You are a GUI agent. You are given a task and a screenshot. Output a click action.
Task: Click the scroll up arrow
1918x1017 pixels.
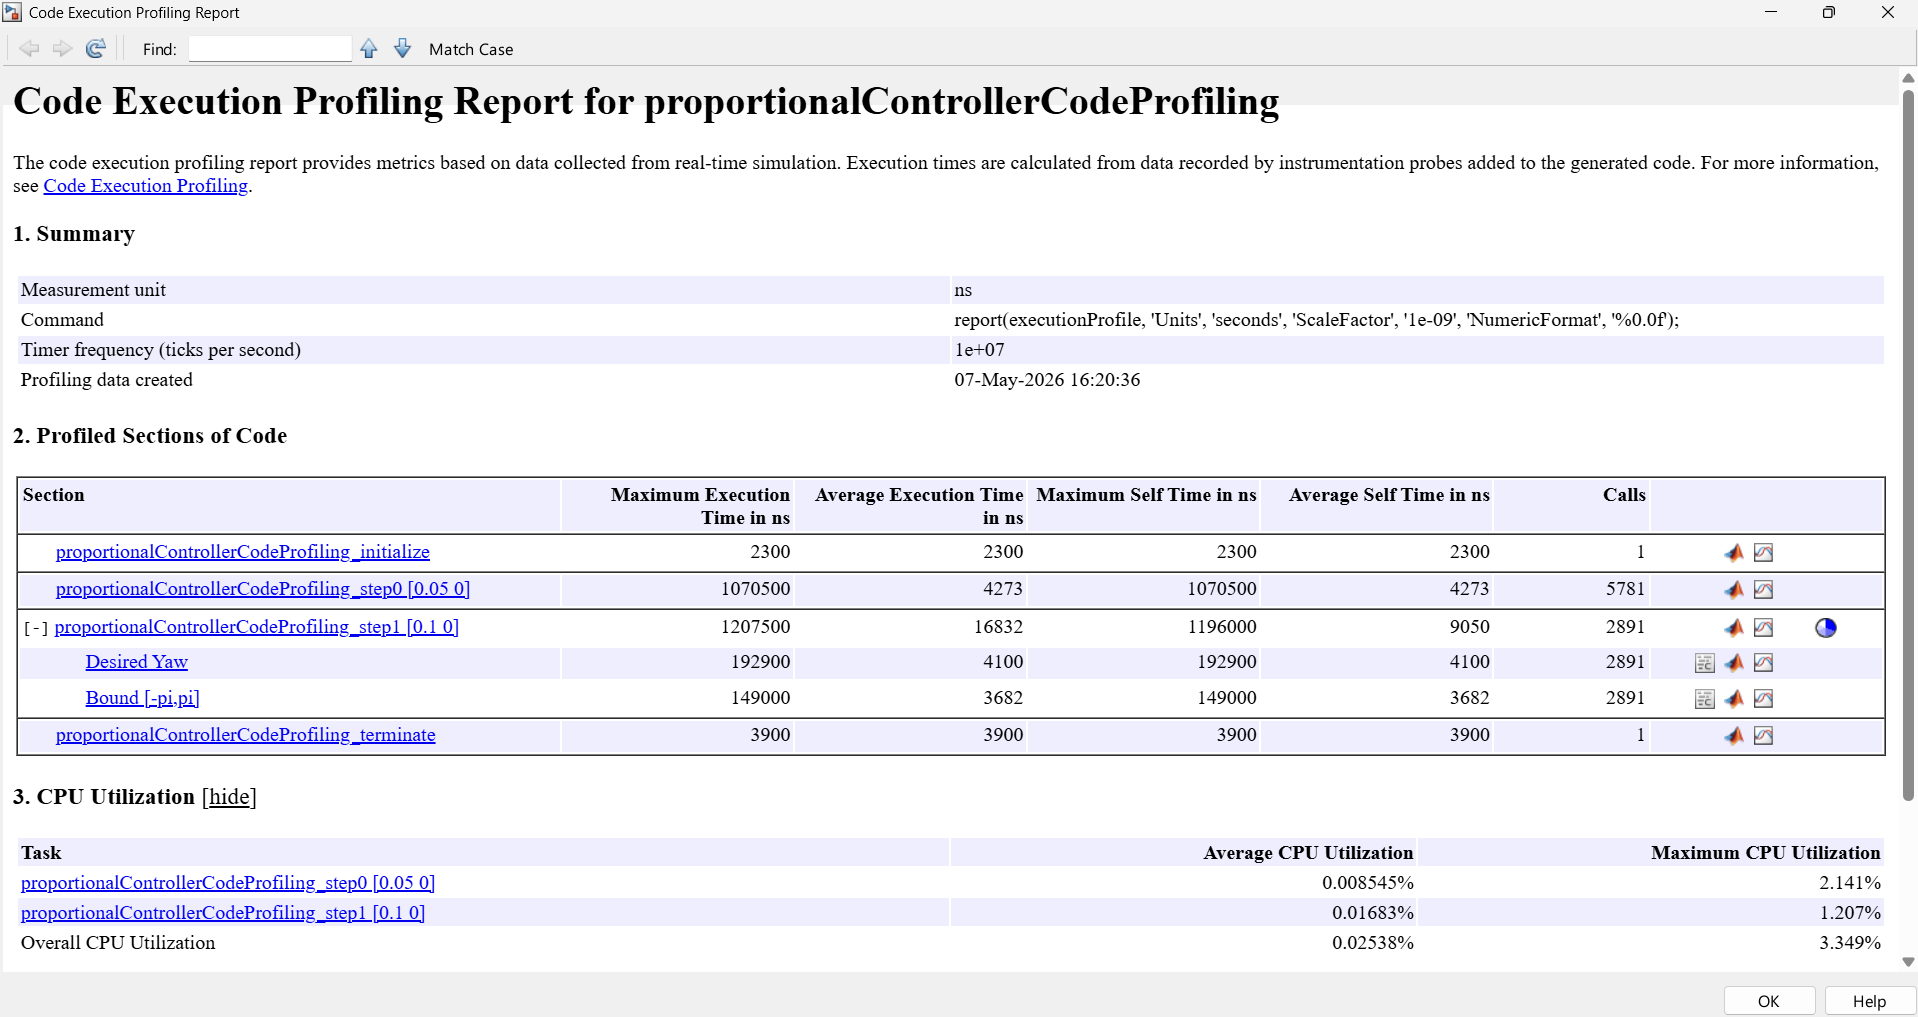pos(1908,78)
